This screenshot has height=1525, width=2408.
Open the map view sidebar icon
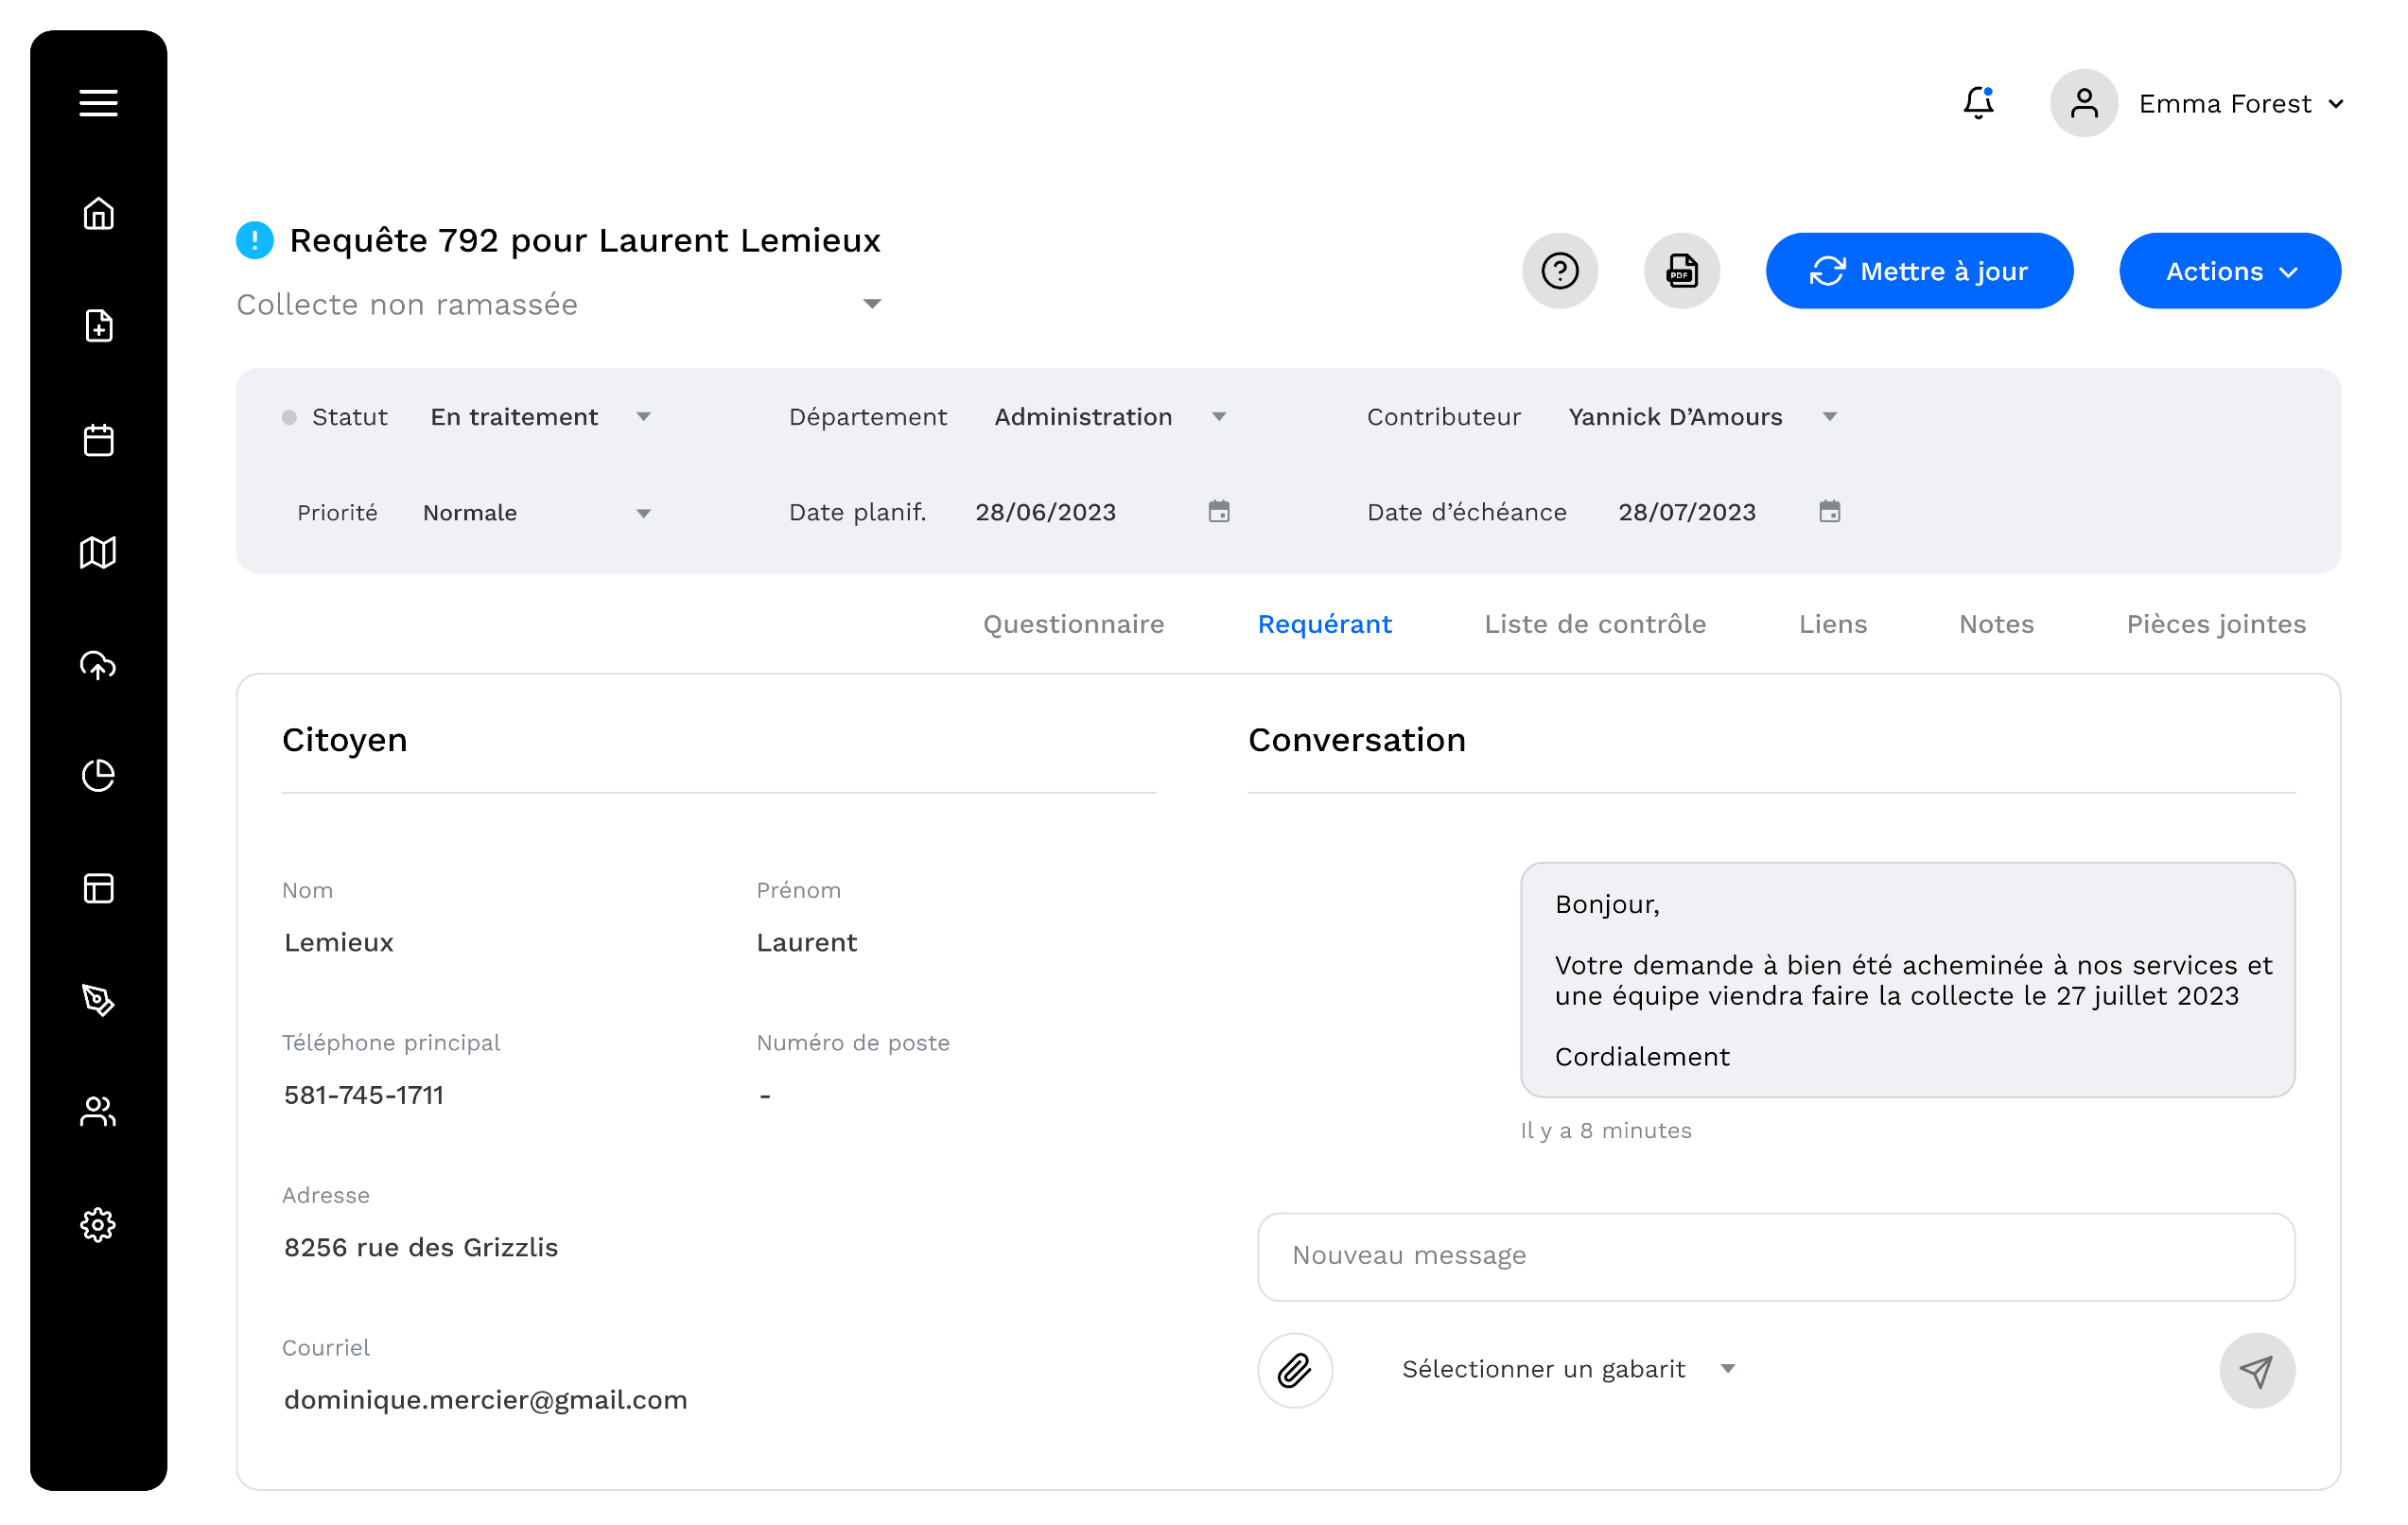click(x=98, y=552)
